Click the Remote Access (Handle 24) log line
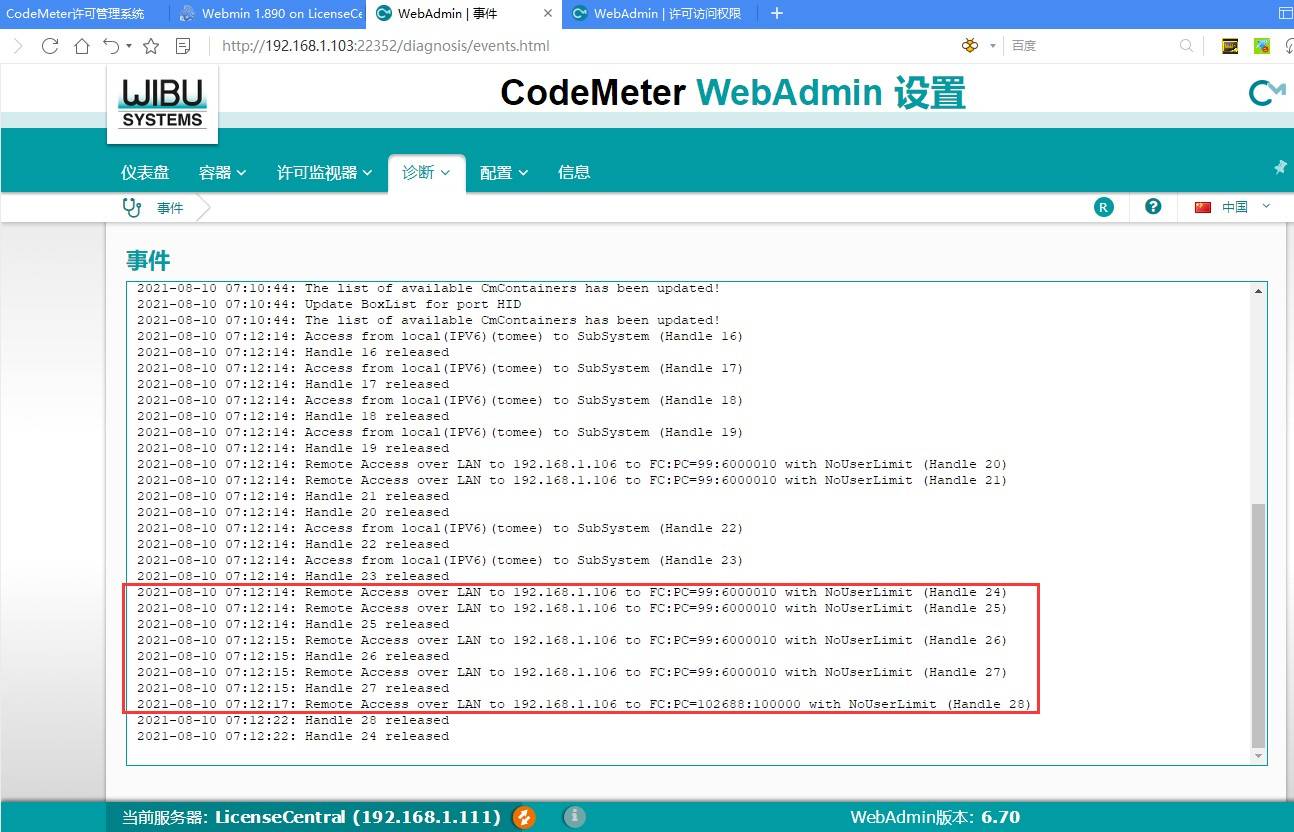This screenshot has width=1294, height=832. click(572, 592)
